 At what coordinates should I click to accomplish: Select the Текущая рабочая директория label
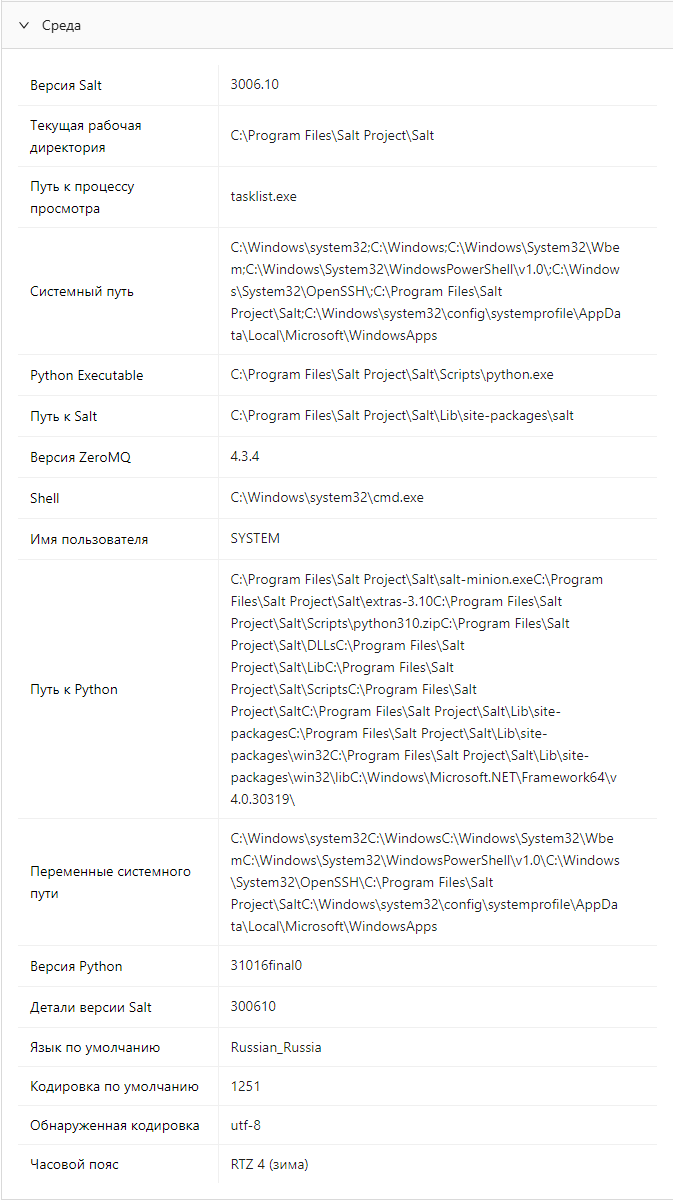pyautogui.click(x=86, y=136)
